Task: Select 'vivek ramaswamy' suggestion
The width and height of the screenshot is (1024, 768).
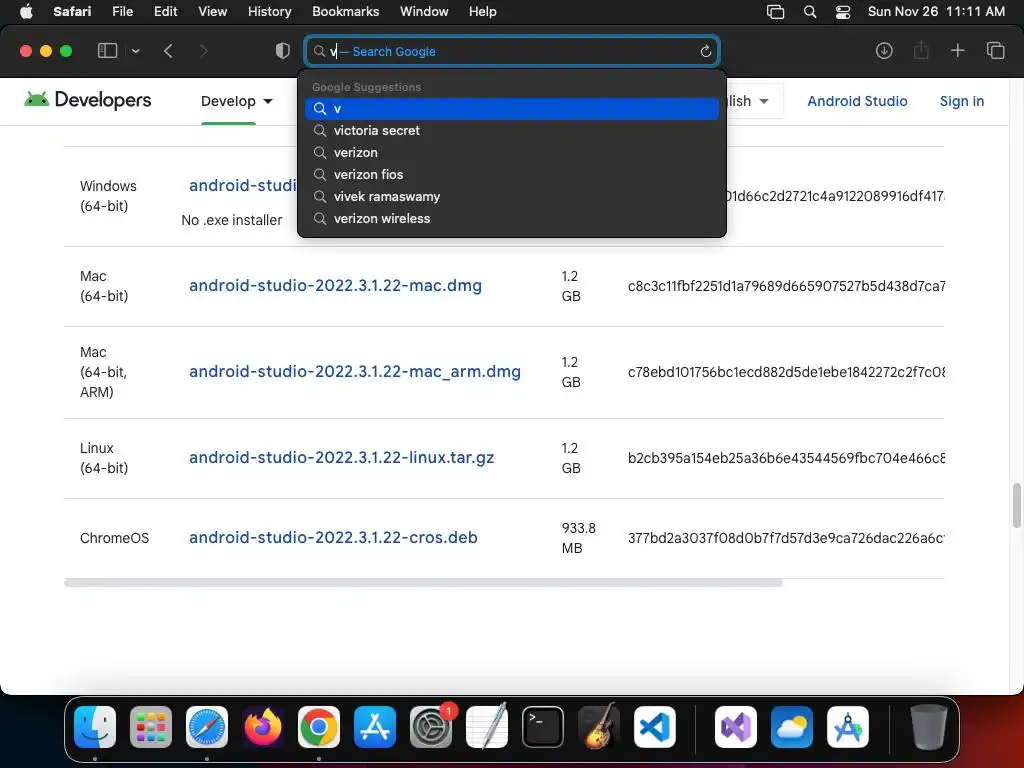Action: tap(512, 197)
